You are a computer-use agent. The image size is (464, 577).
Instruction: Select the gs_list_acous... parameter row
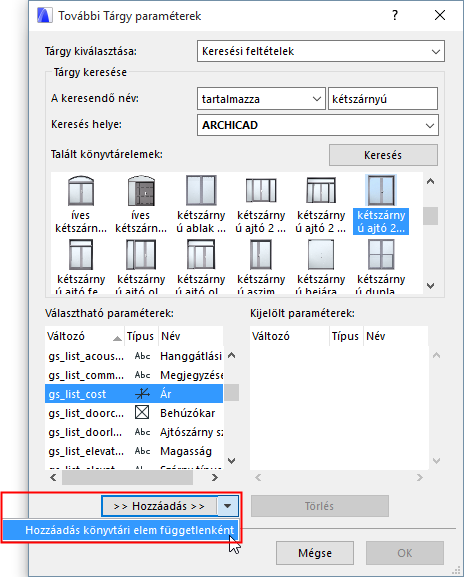point(134,356)
